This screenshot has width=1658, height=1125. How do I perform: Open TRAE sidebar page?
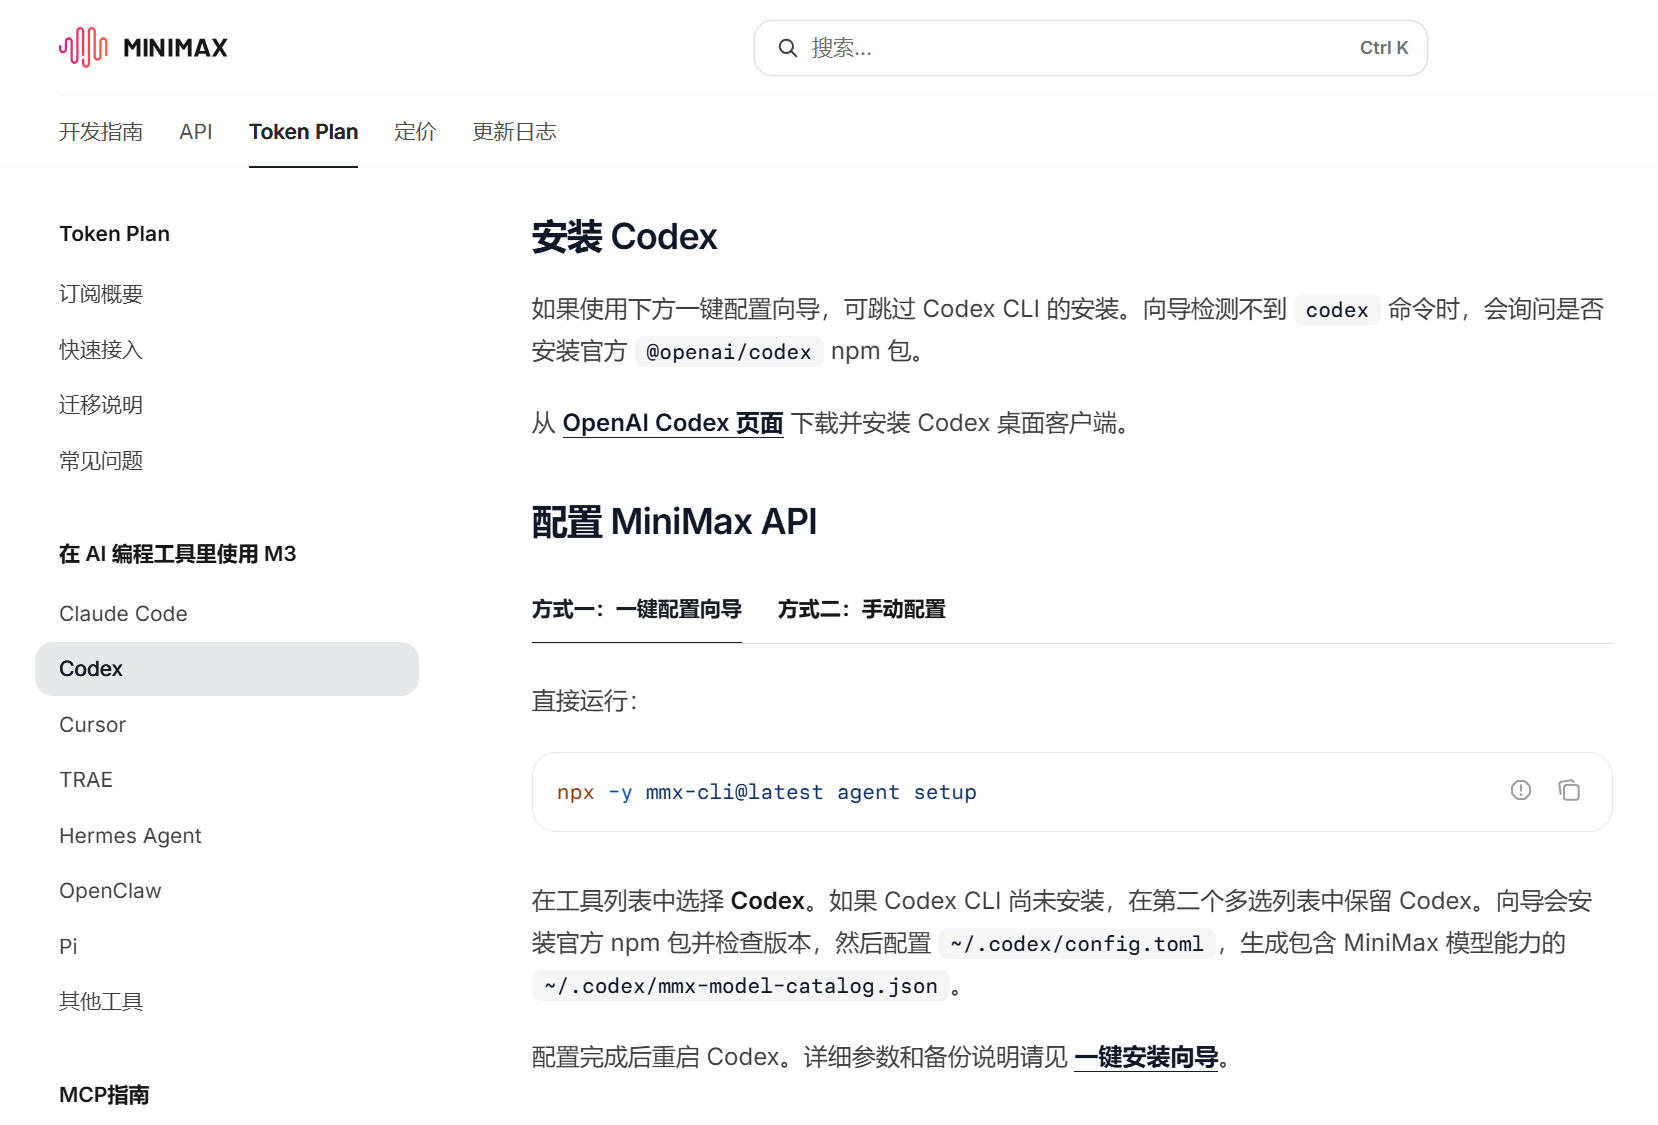(86, 780)
